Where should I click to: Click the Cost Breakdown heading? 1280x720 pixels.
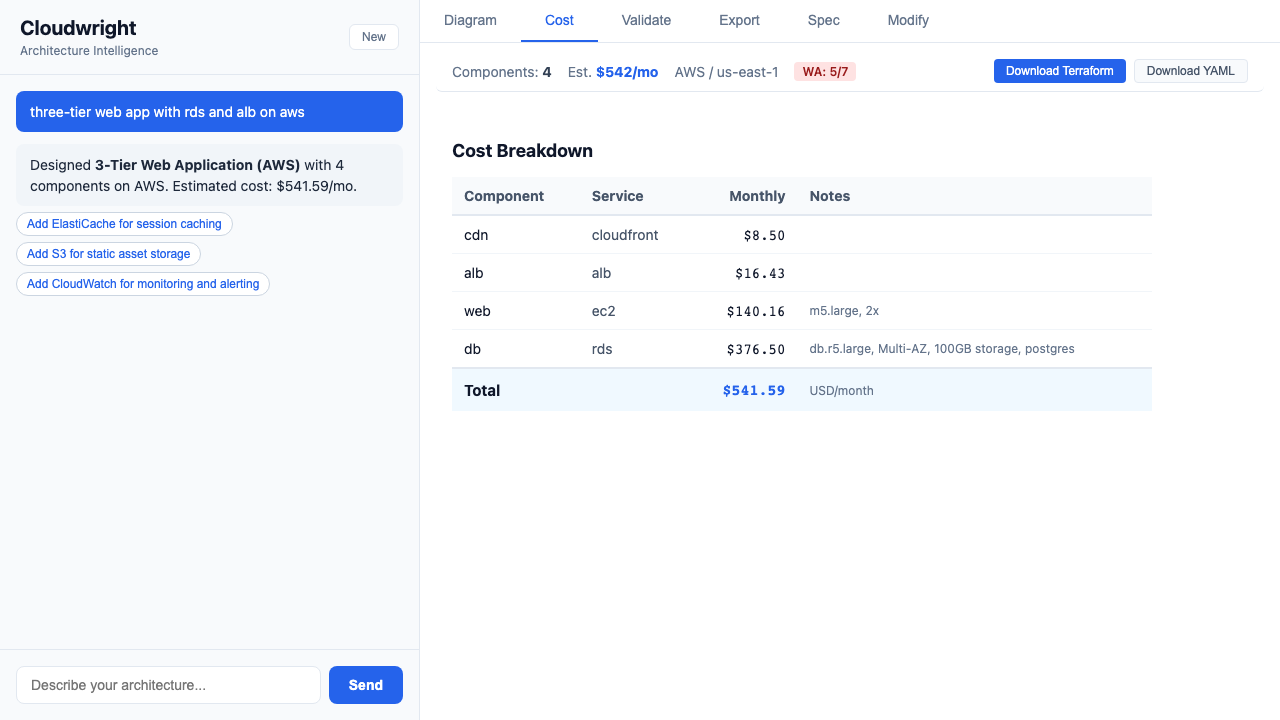522,151
